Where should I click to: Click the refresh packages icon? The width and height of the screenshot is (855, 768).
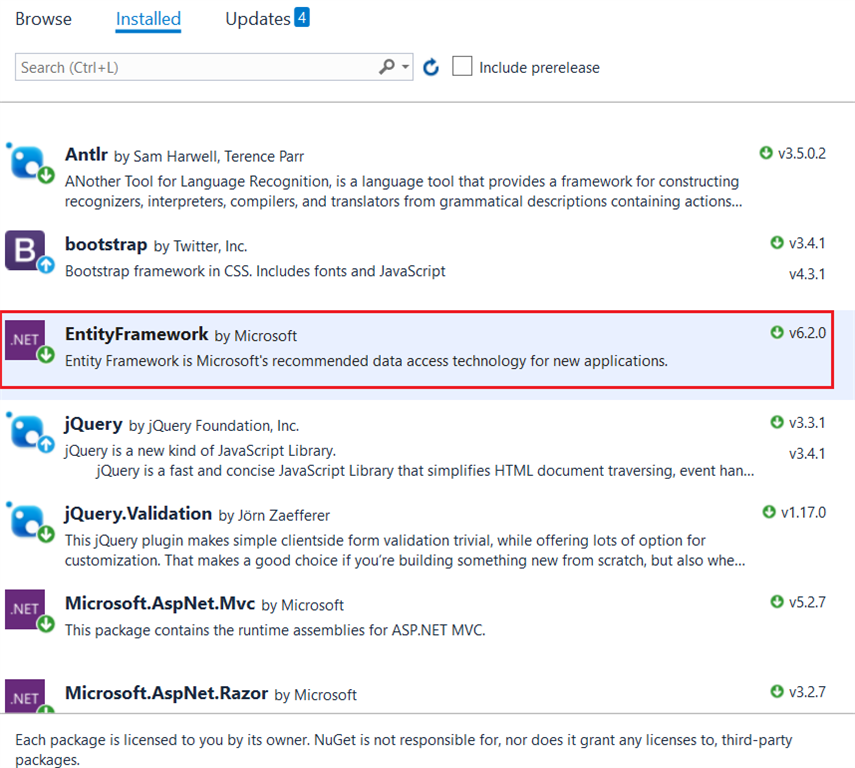coord(431,67)
